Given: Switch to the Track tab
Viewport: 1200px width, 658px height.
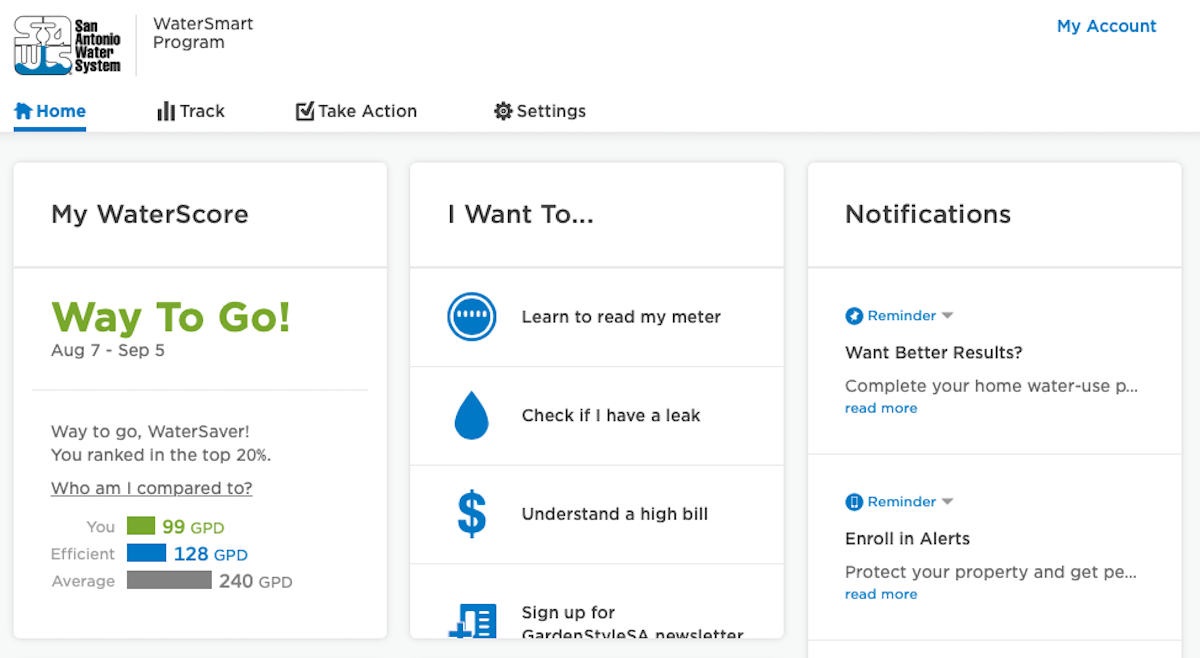Looking at the screenshot, I should click(191, 111).
